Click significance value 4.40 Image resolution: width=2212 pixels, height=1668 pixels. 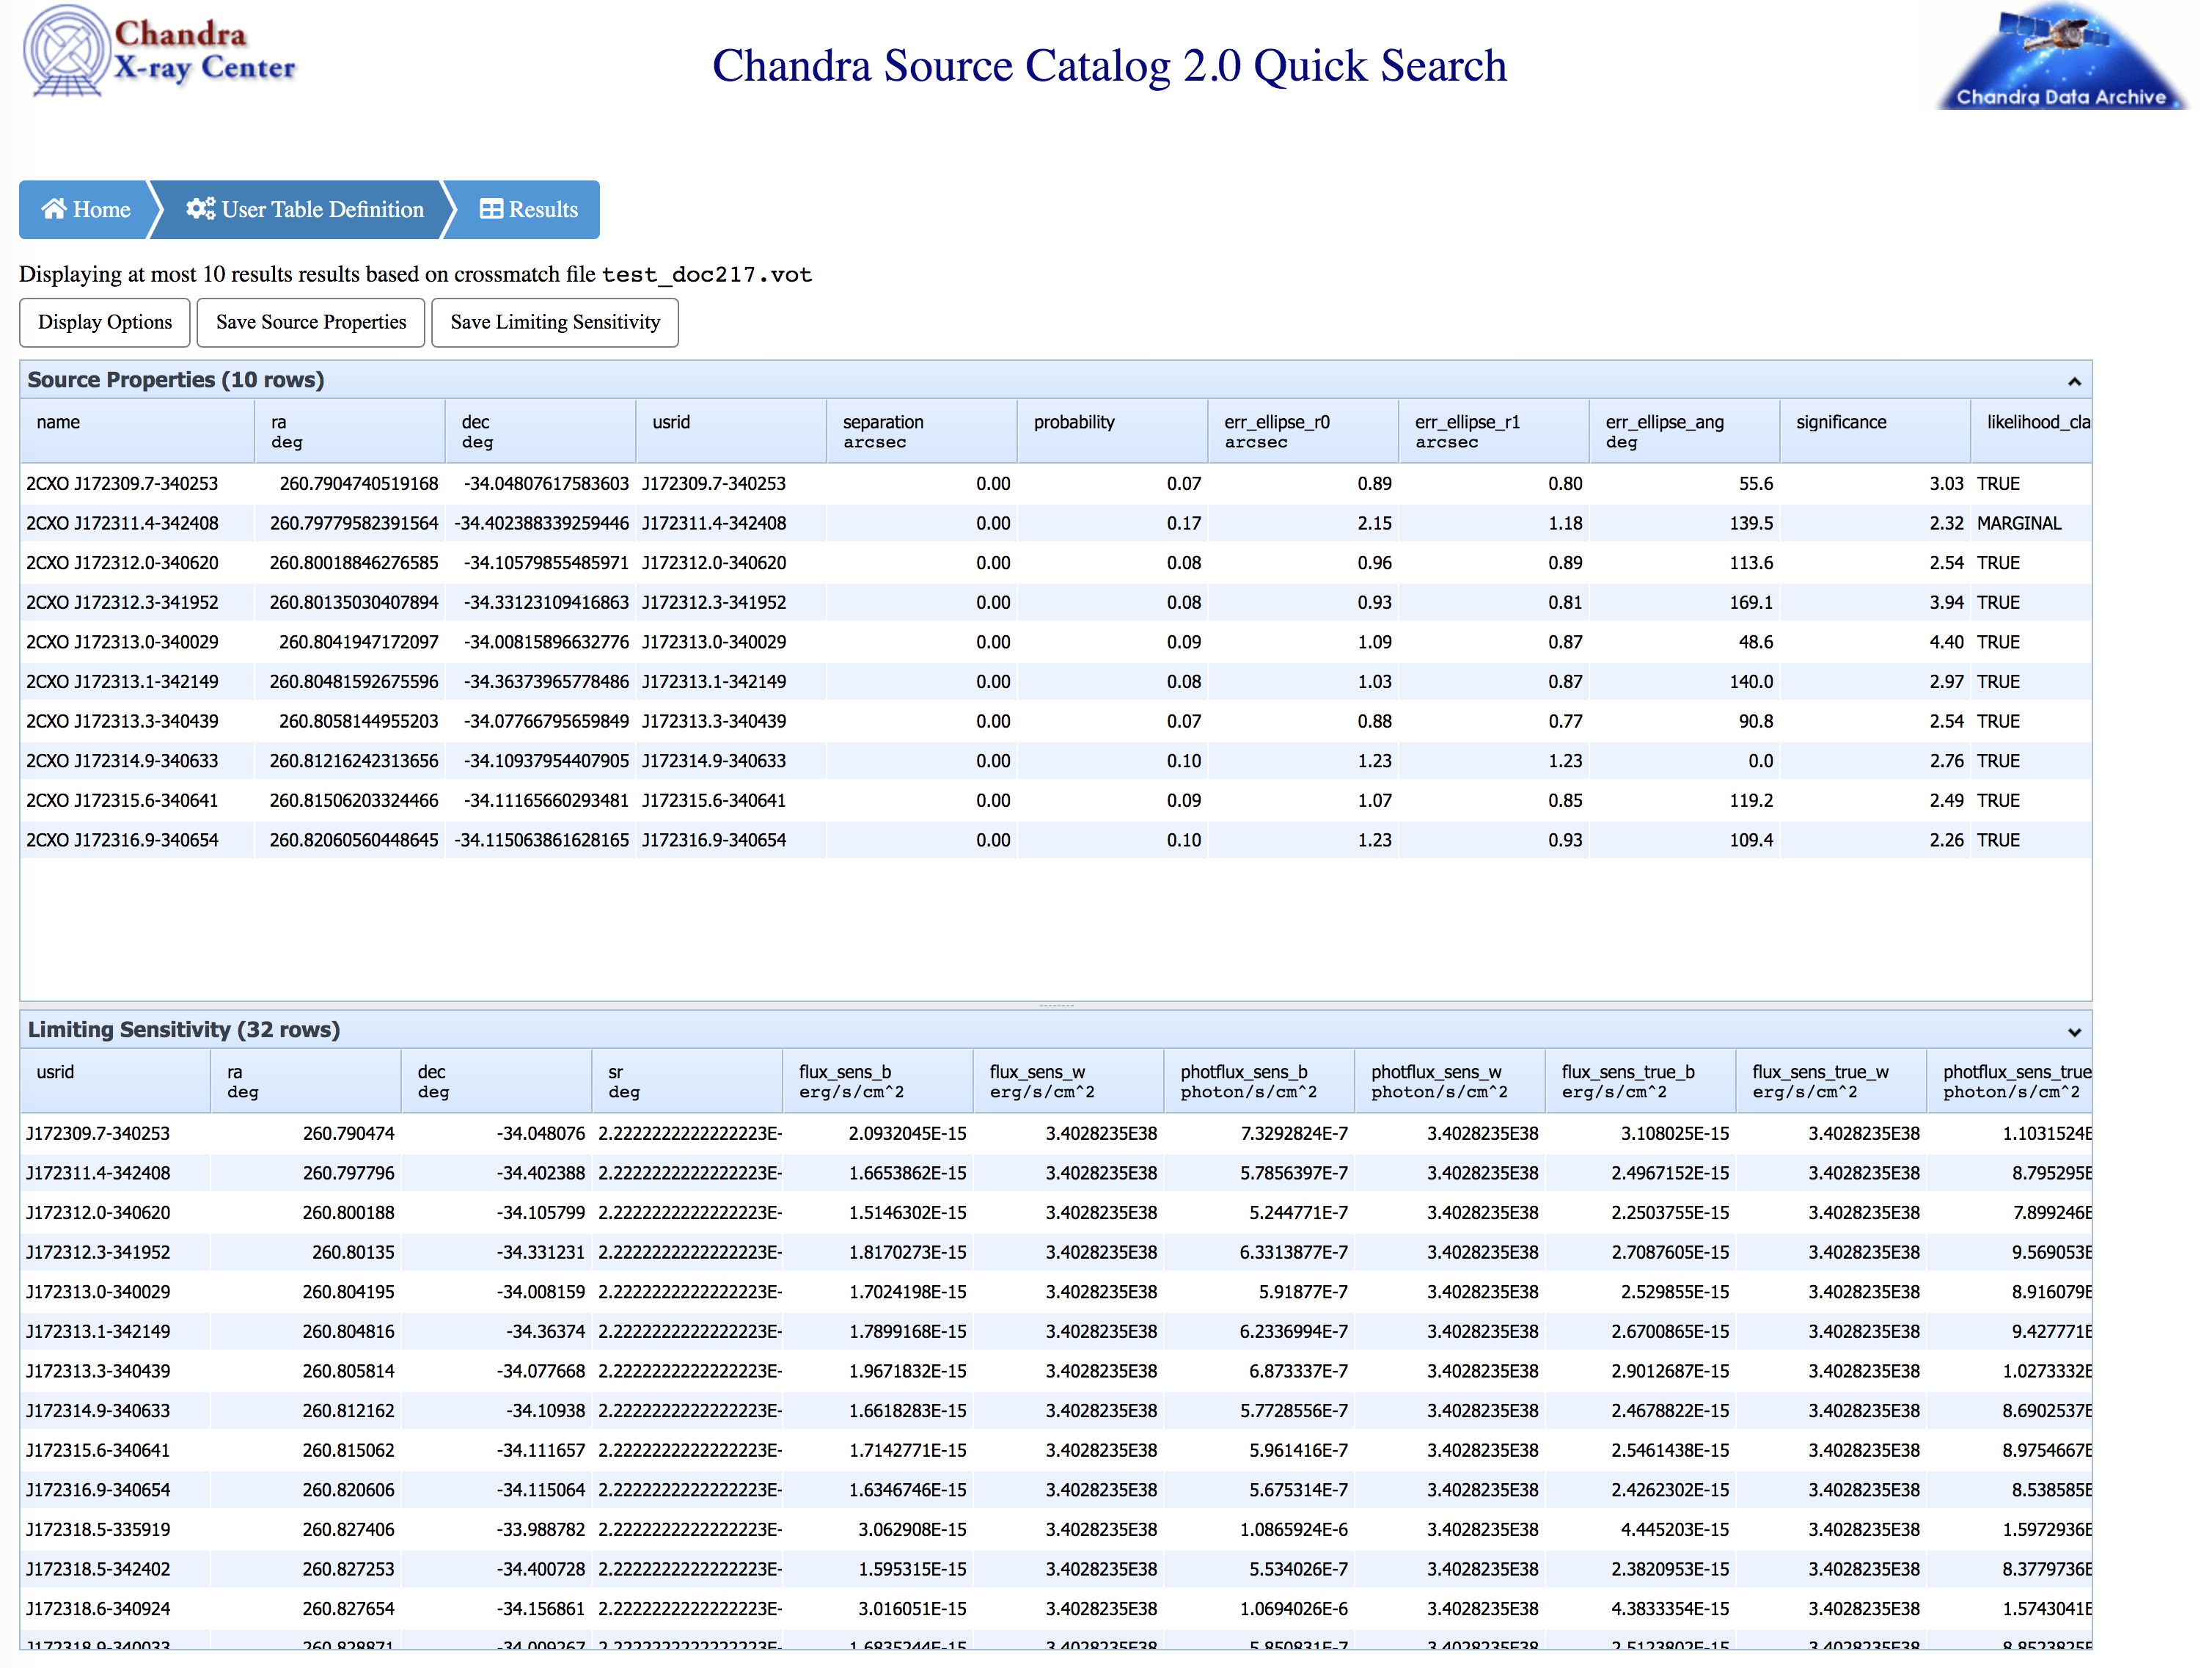(x=1946, y=642)
